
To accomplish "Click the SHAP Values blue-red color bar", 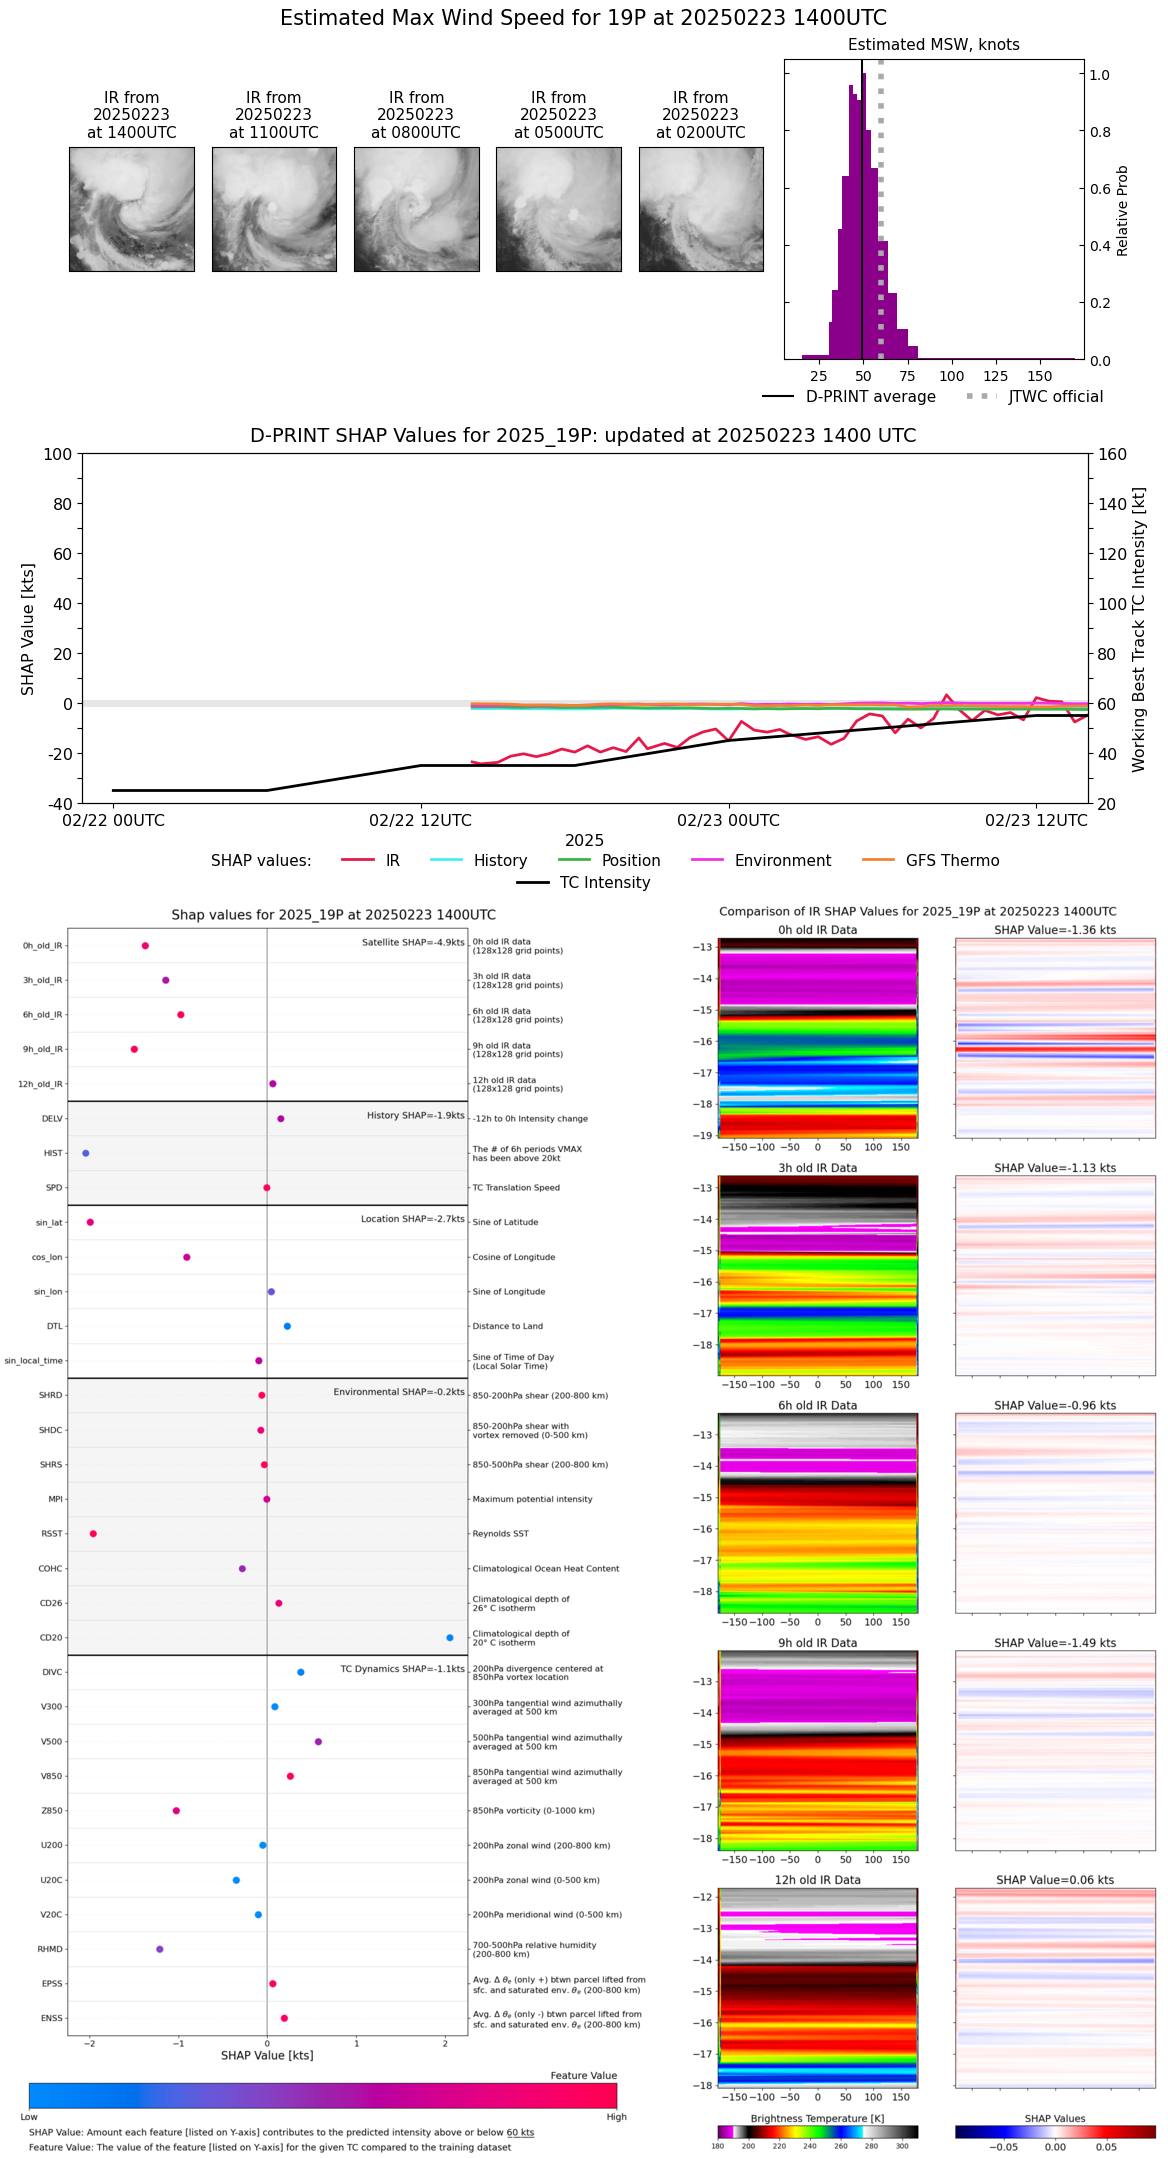I will (x=1054, y=2131).
